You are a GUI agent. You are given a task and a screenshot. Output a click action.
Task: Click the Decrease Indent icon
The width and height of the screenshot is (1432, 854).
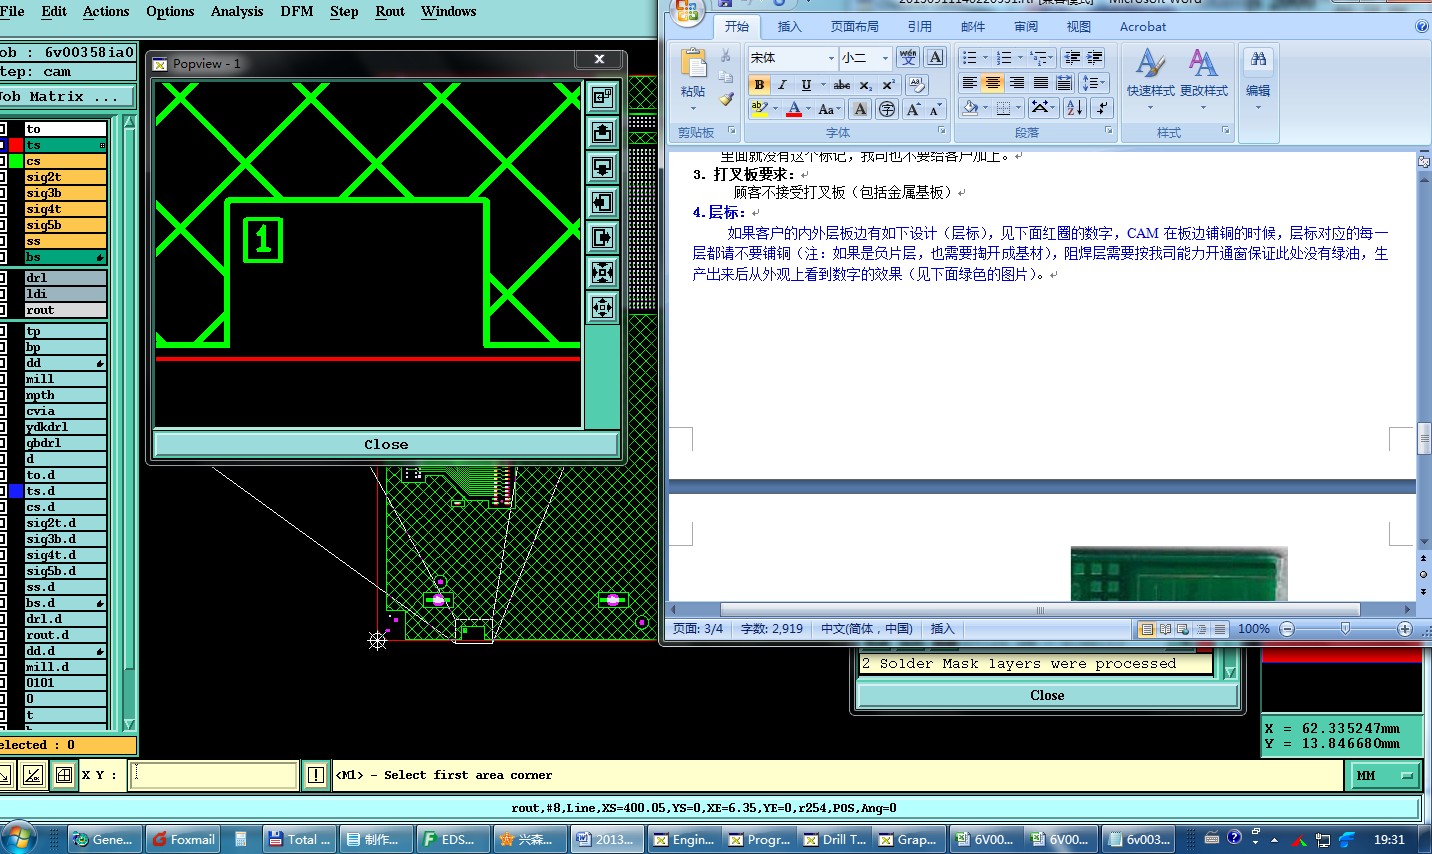[x=1072, y=58]
